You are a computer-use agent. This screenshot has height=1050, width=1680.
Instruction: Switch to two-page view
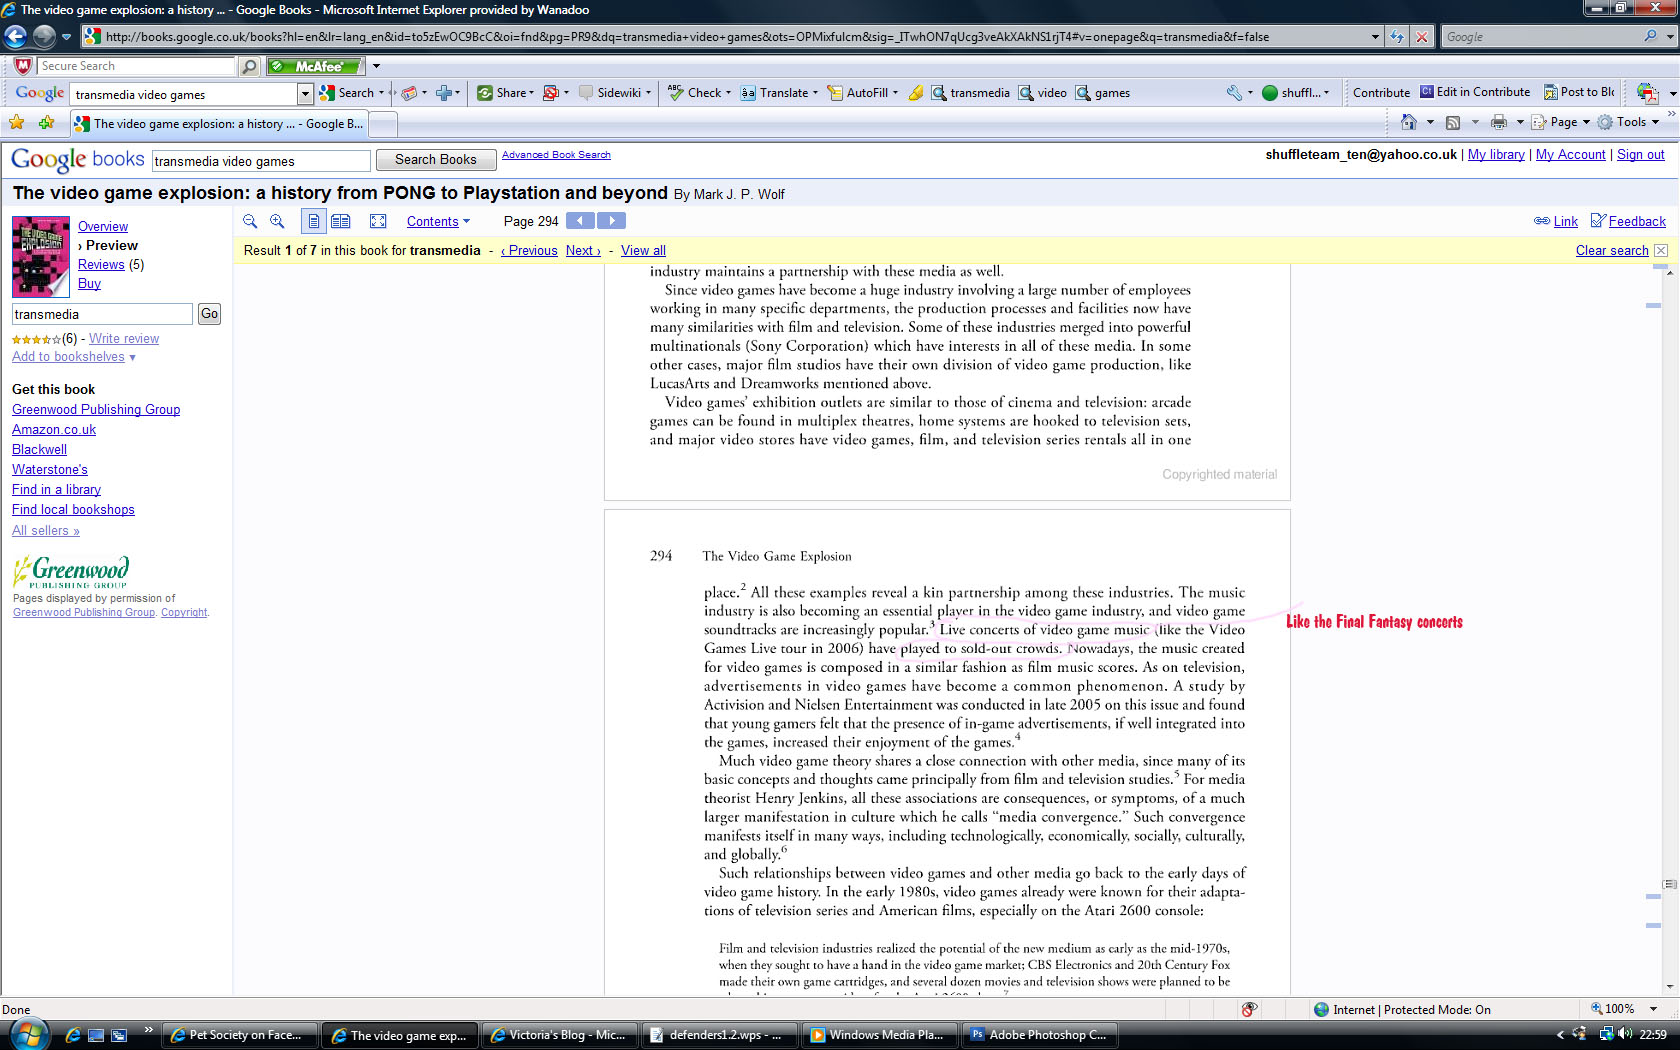341,221
